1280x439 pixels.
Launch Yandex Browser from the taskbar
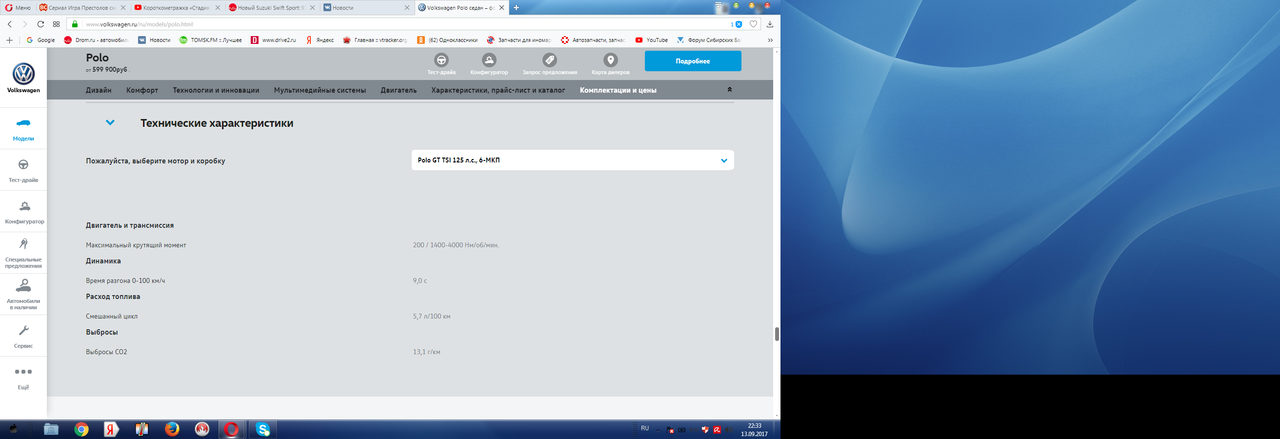tap(111, 429)
